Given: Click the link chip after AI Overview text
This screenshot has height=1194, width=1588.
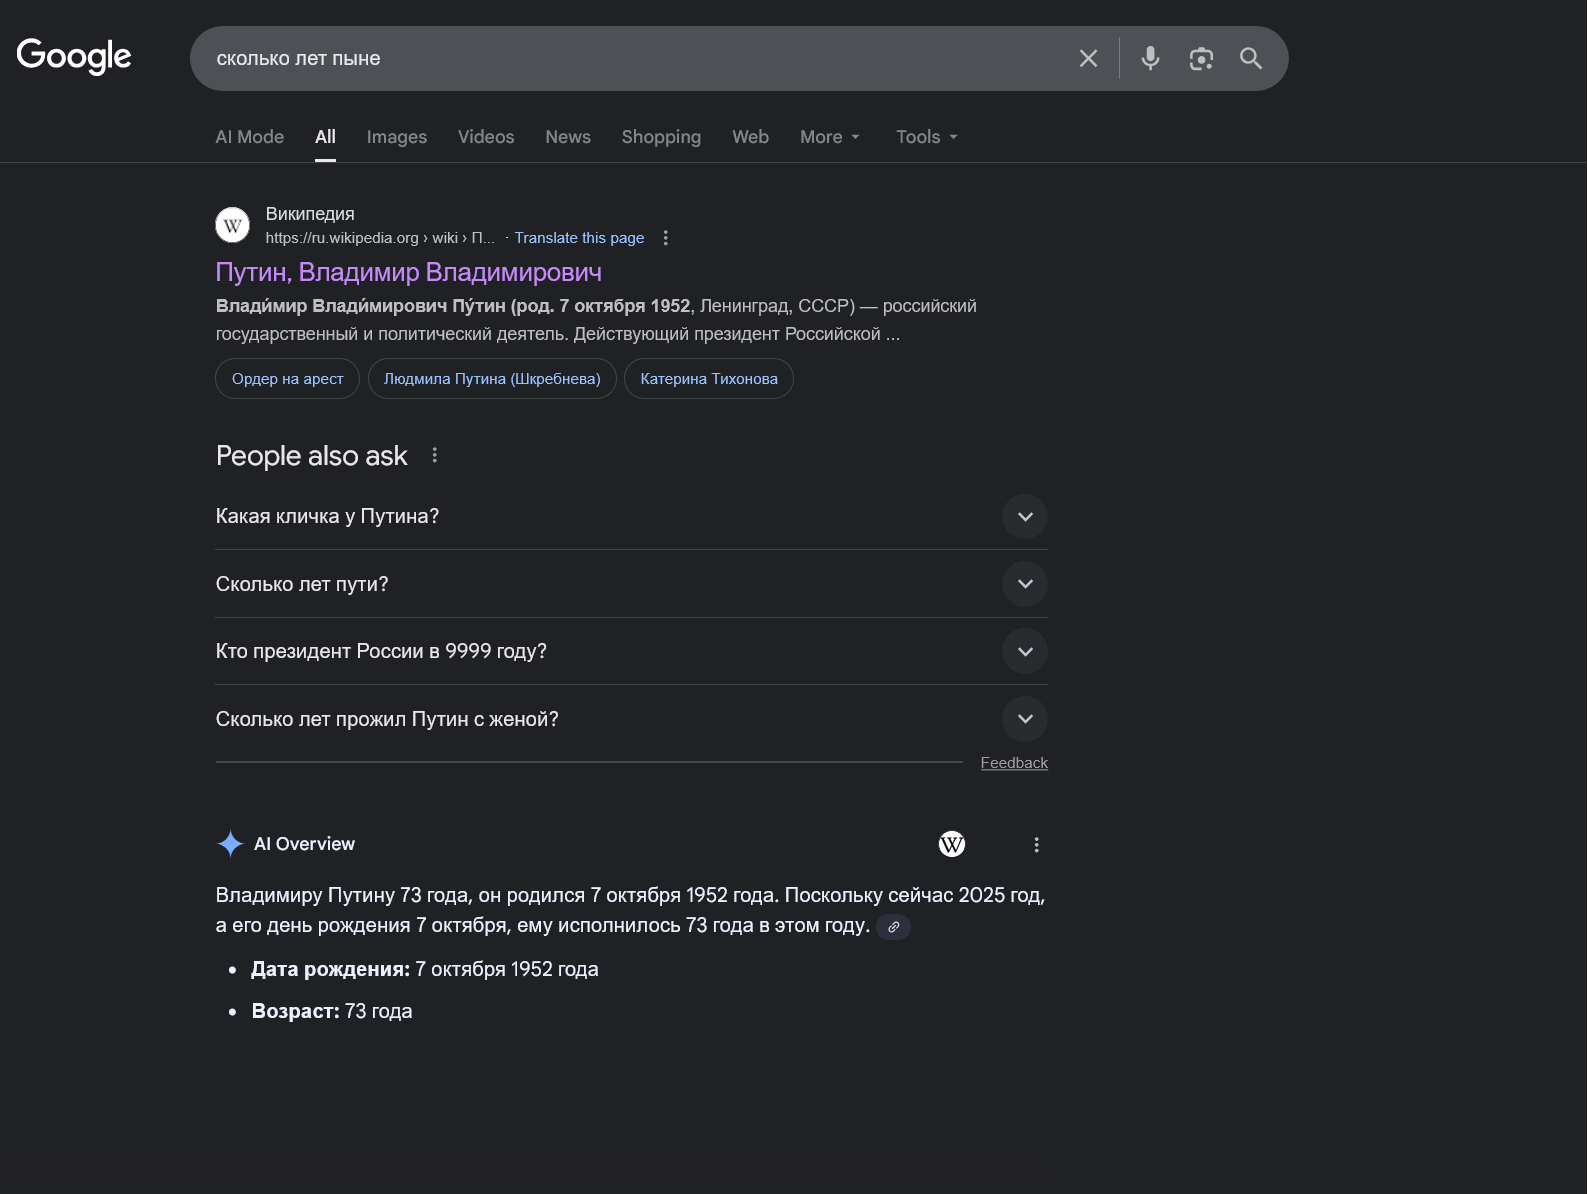Looking at the screenshot, I should tap(893, 927).
